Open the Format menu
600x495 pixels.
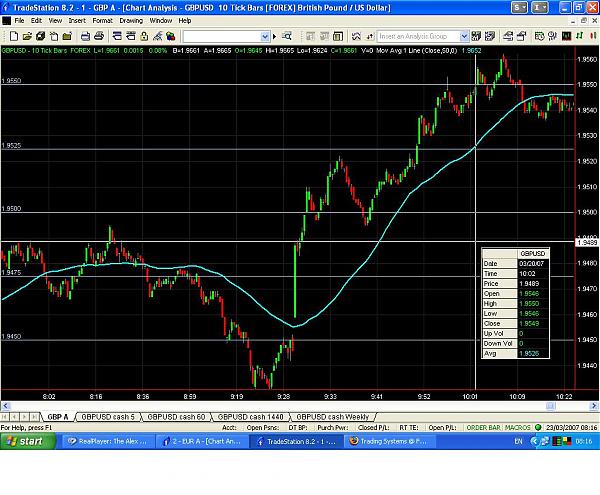tap(102, 20)
